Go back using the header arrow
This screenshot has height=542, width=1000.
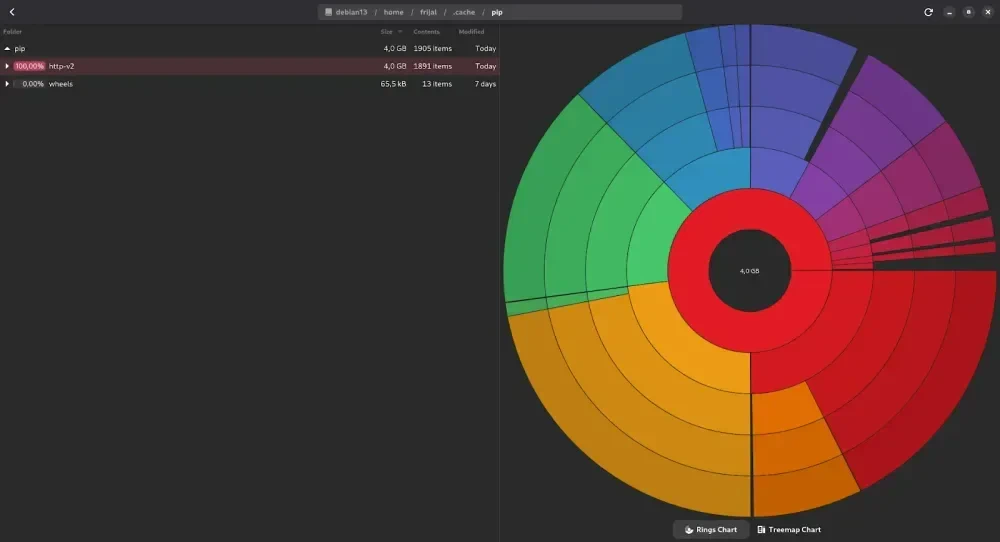click(x=12, y=12)
